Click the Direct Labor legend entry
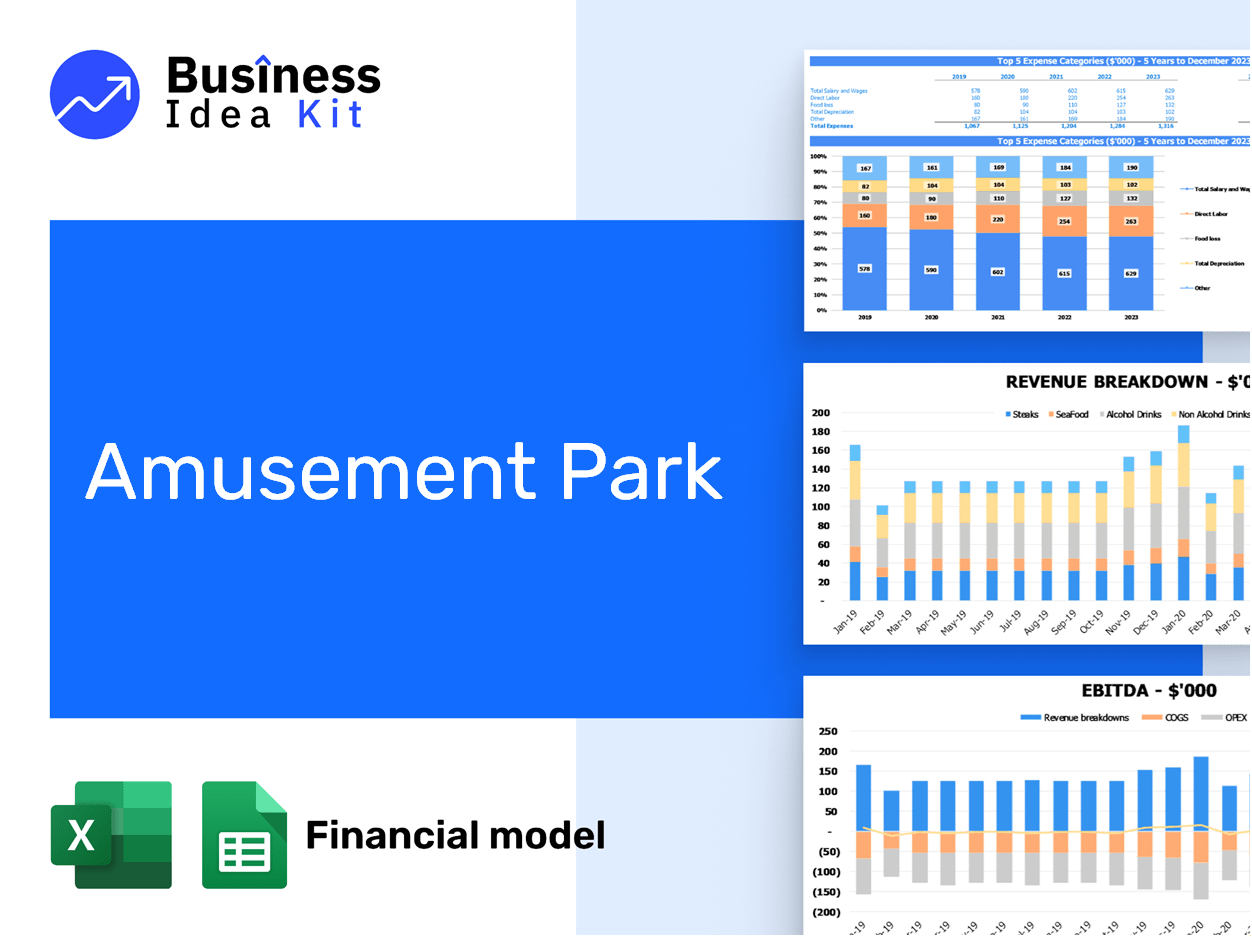 click(1209, 214)
